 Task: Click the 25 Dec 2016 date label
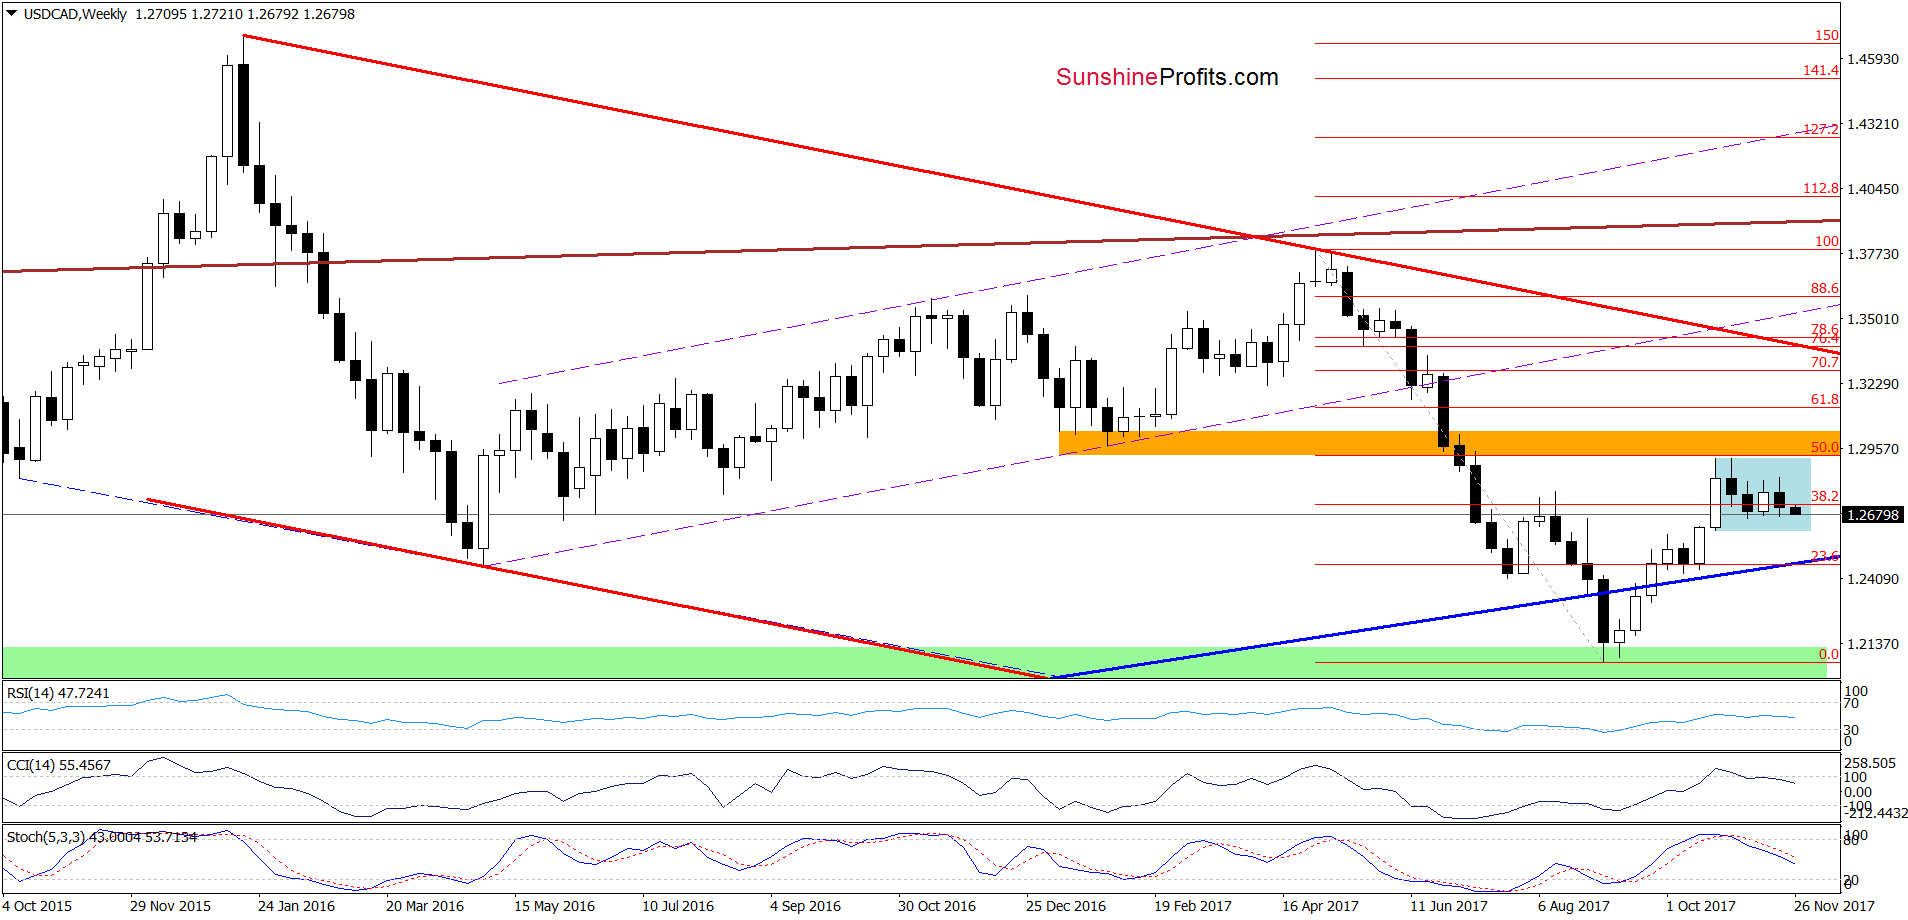1066,906
